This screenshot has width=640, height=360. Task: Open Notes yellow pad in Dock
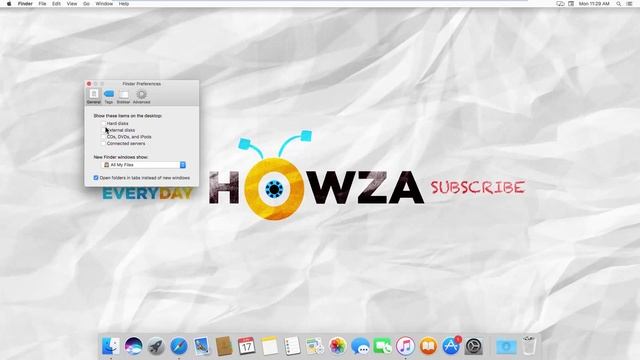click(x=269, y=346)
